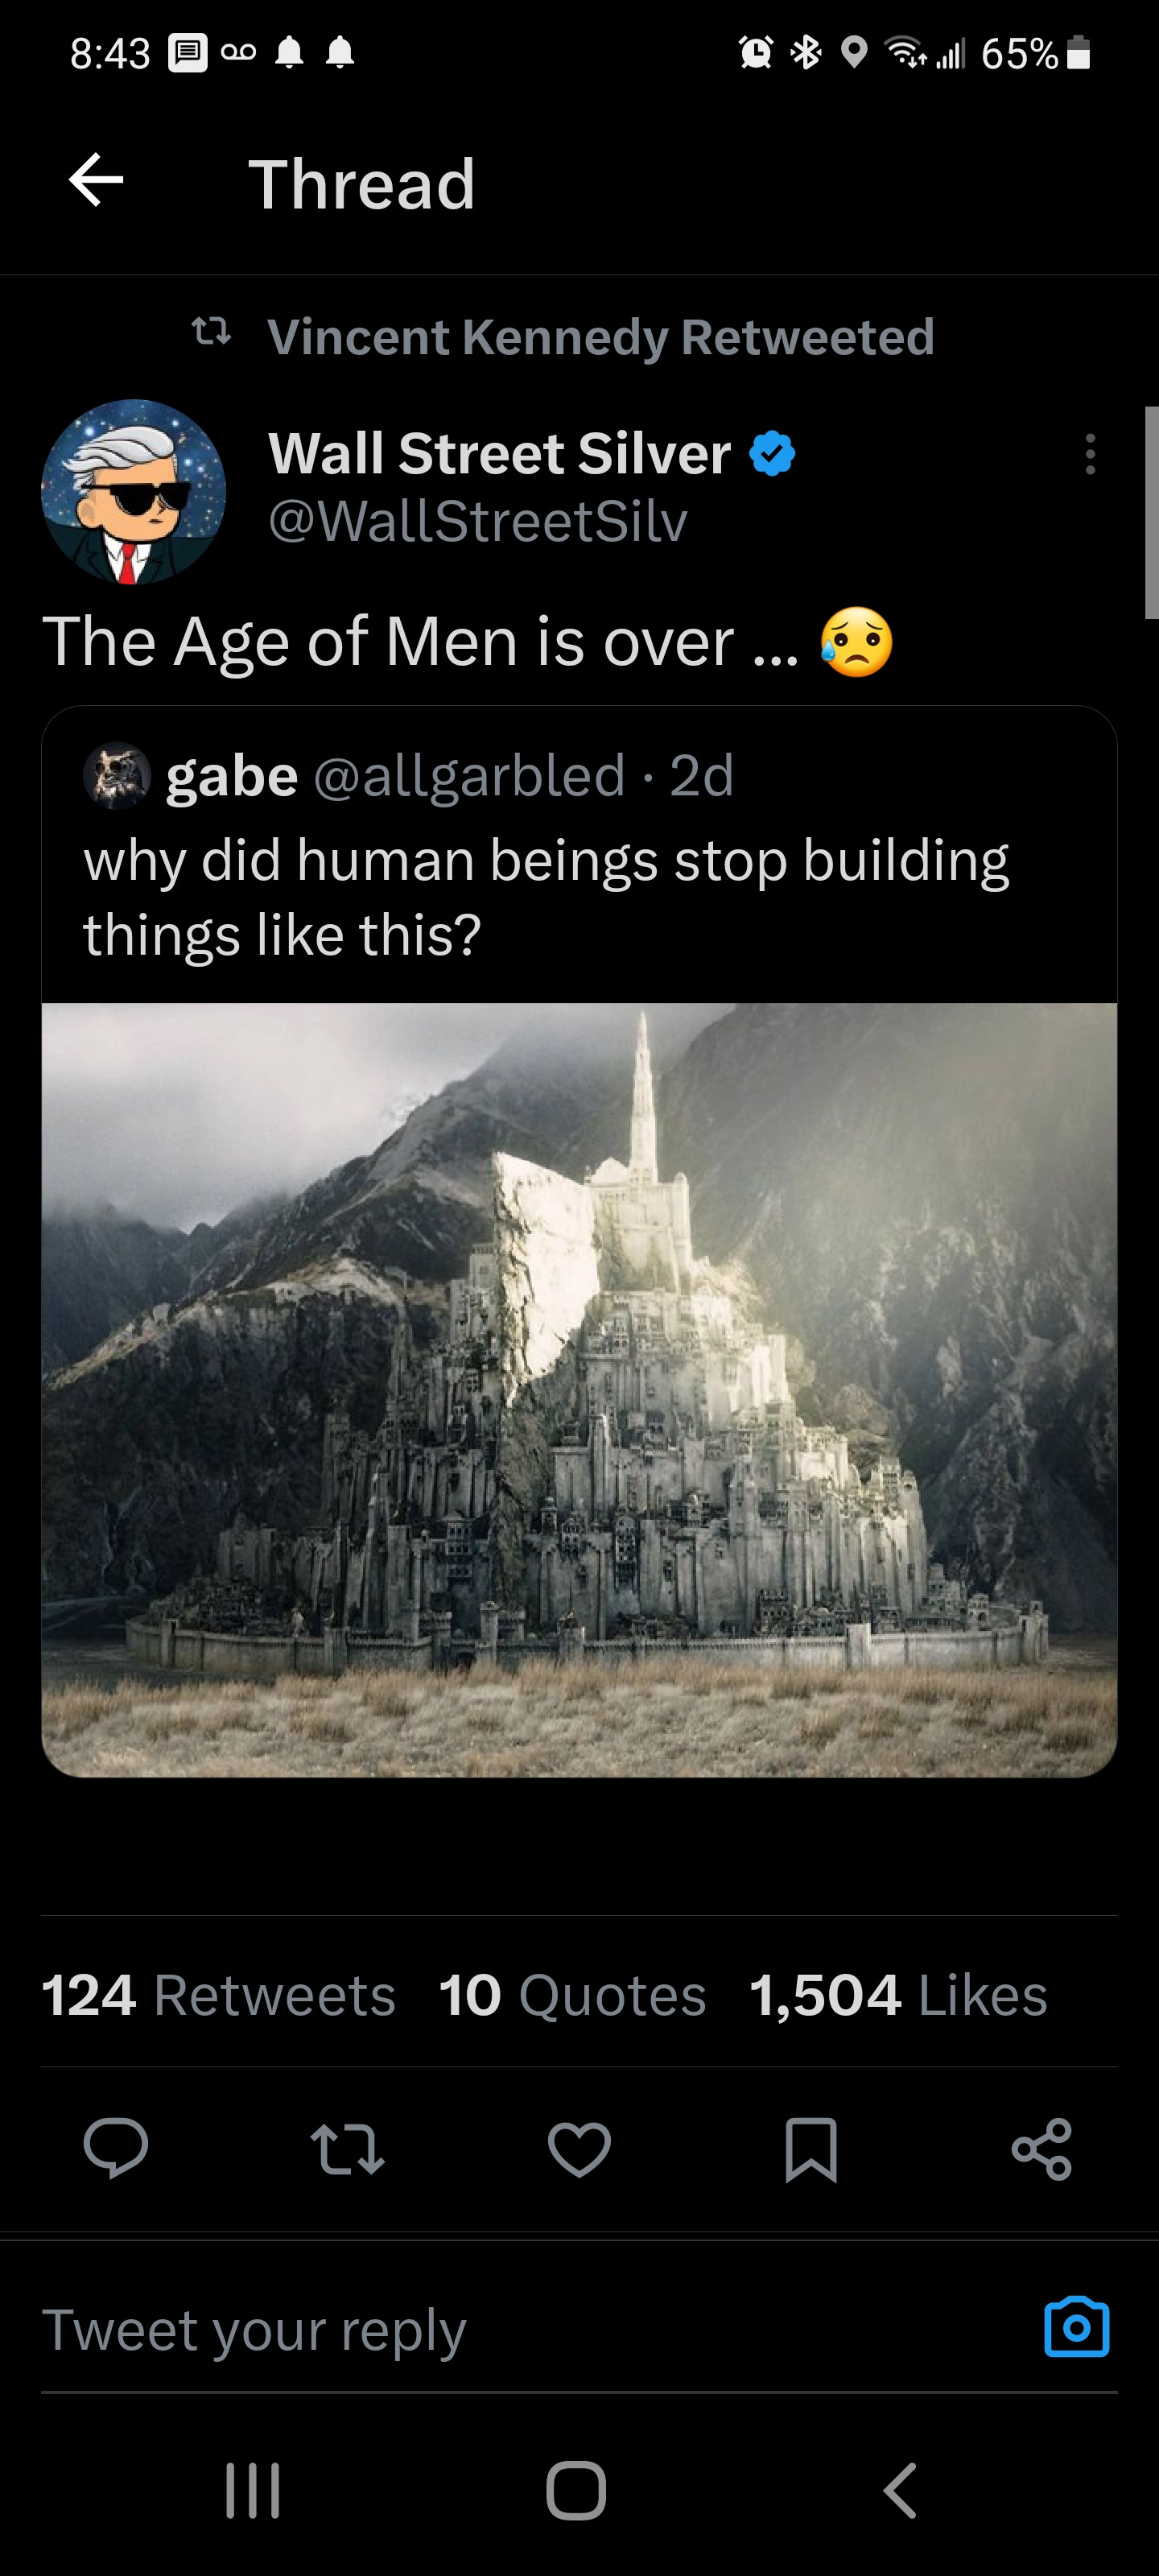This screenshot has height=2576, width=1159.
Task: Tap the back arrow beside Thread
Action: pos(96,181)
